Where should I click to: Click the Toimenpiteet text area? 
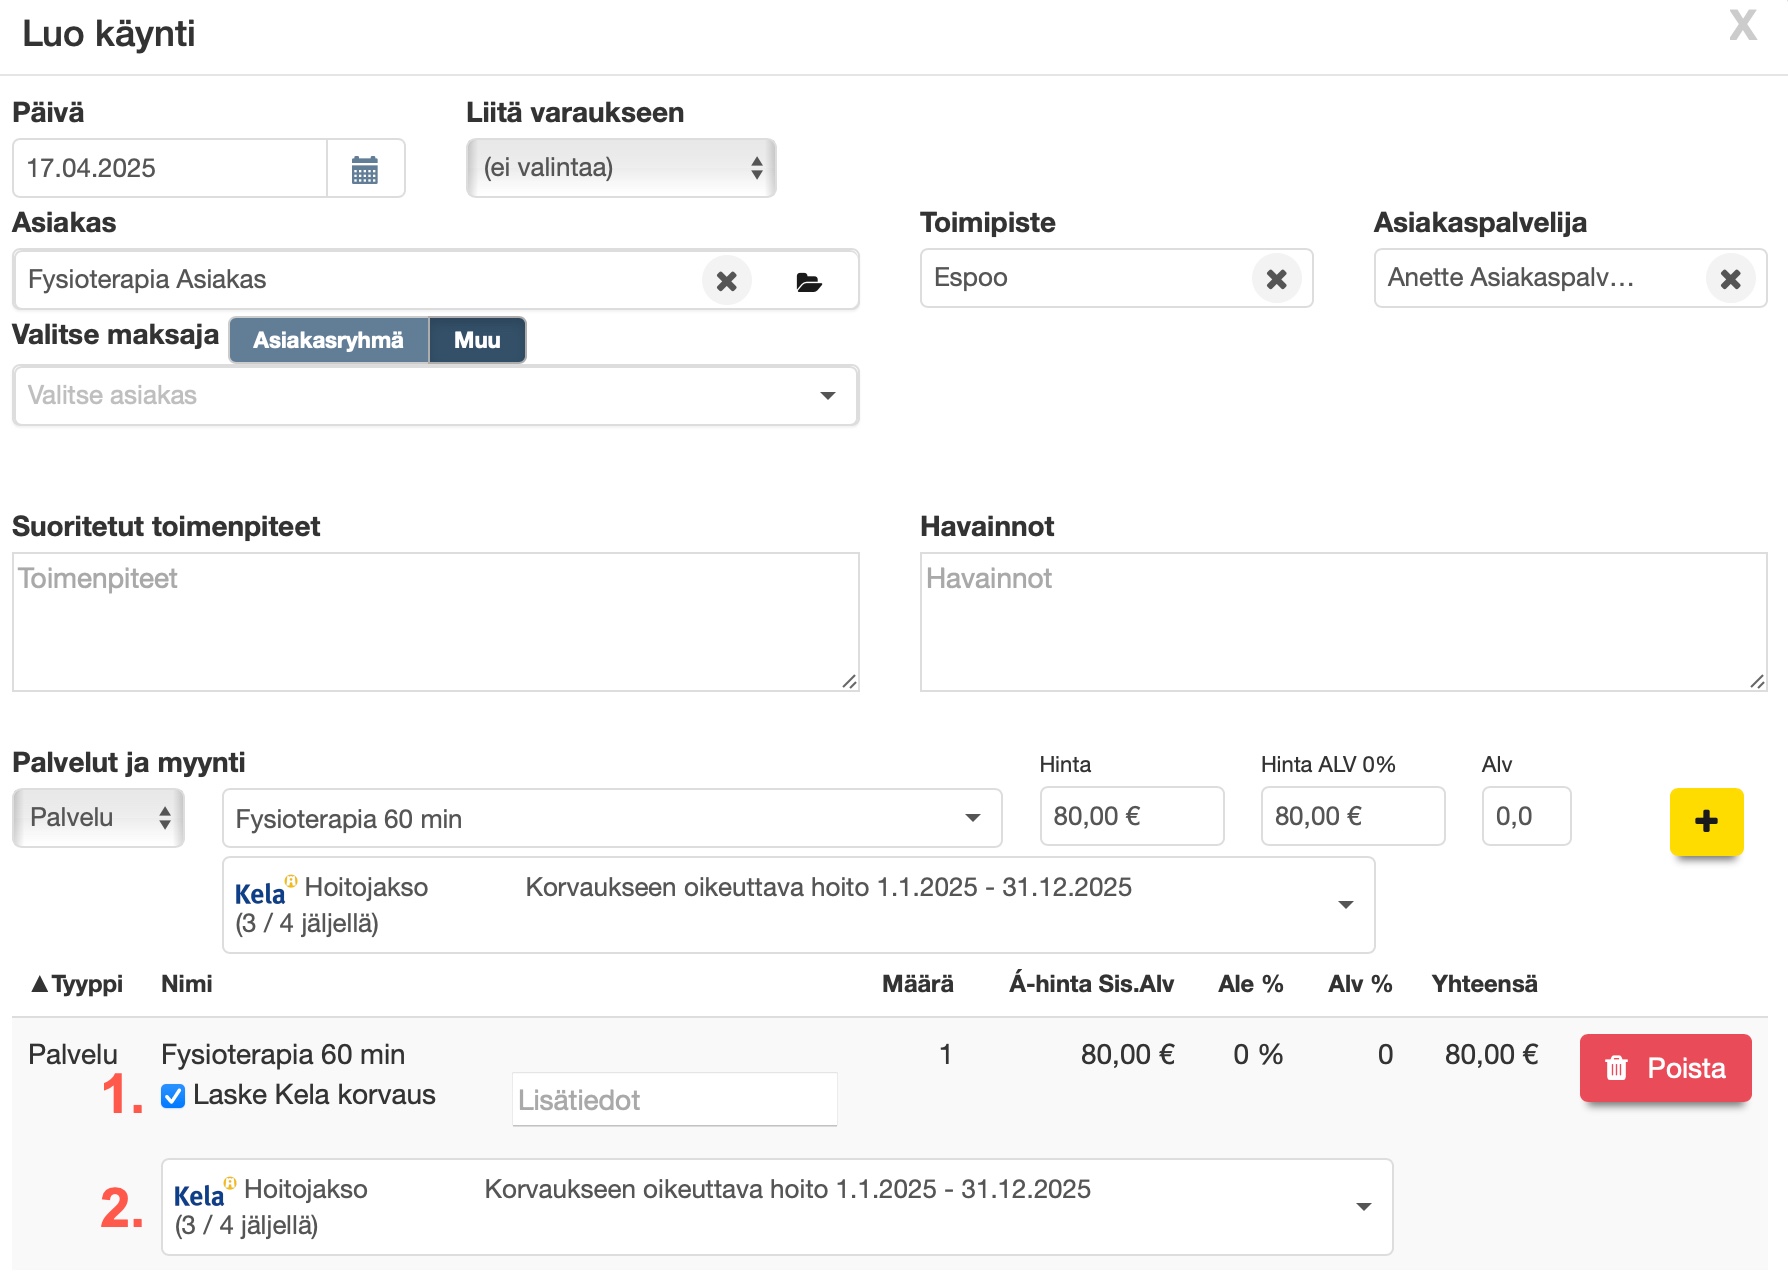pyautogui.click(x=435, y=622)
